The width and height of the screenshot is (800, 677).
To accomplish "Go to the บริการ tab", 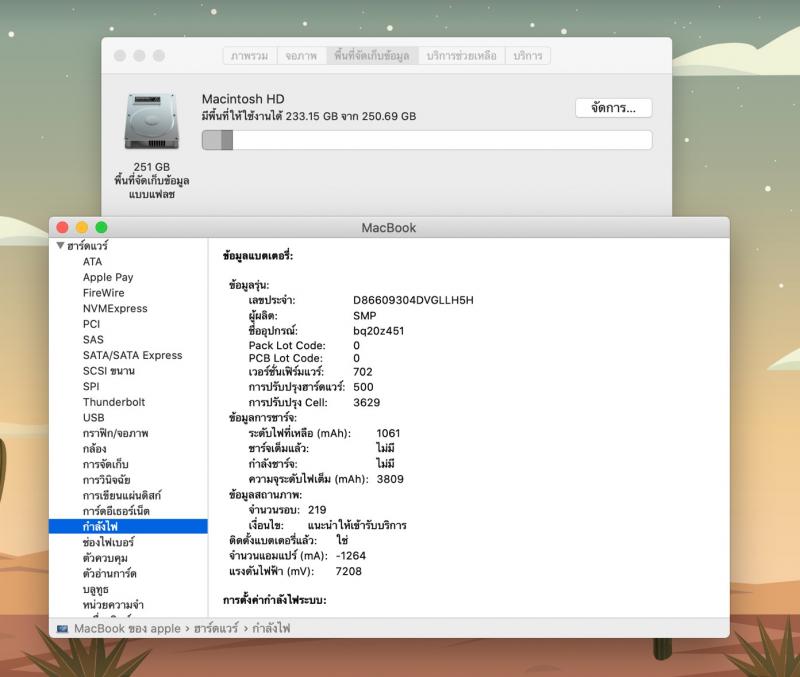I will tap(527, 56).
